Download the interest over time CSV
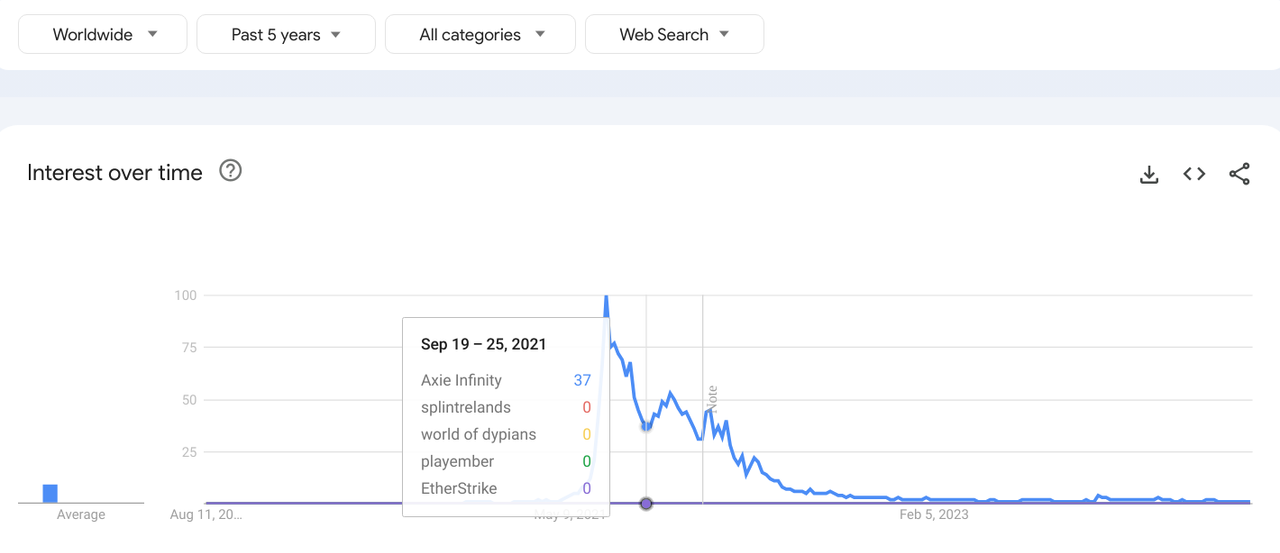The width and height of the screenshot is (1280, 553). (x=1149, y=174)
